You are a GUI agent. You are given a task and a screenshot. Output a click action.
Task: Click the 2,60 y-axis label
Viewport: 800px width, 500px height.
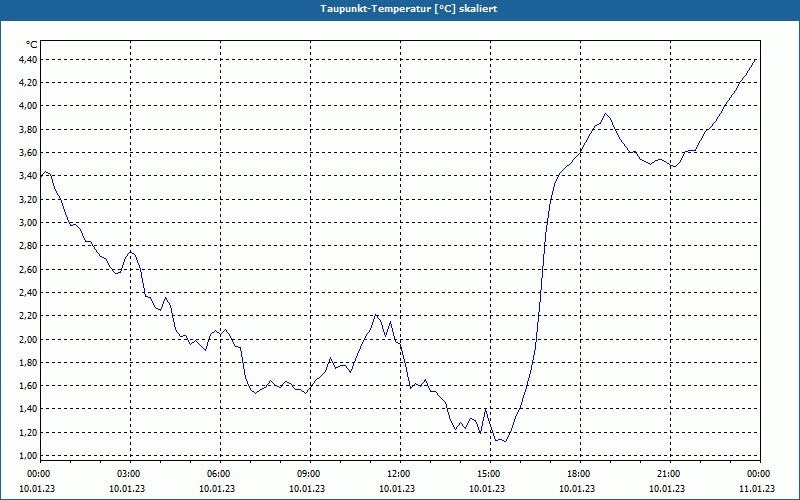(x=28, y=269)
